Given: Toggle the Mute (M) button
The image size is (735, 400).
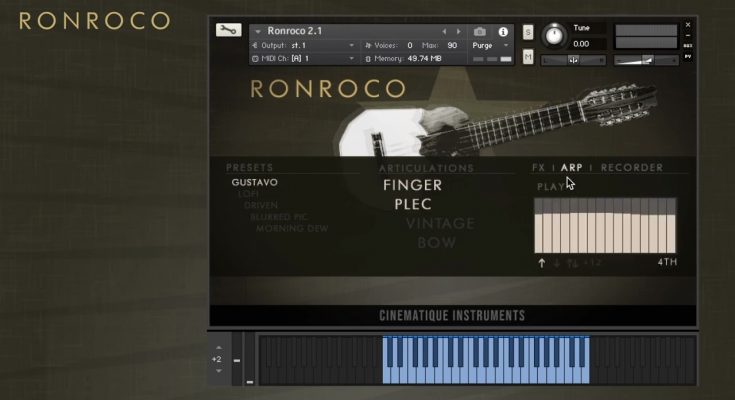Looking at the screenshot, I should point(528,57).
